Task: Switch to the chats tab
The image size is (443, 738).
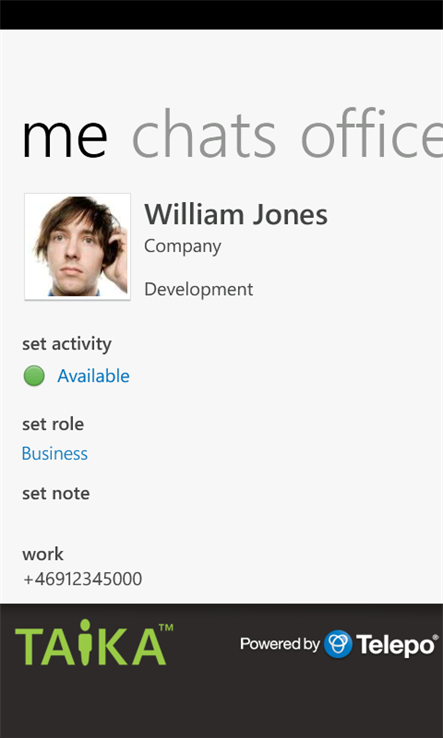Action: point(204,135)
